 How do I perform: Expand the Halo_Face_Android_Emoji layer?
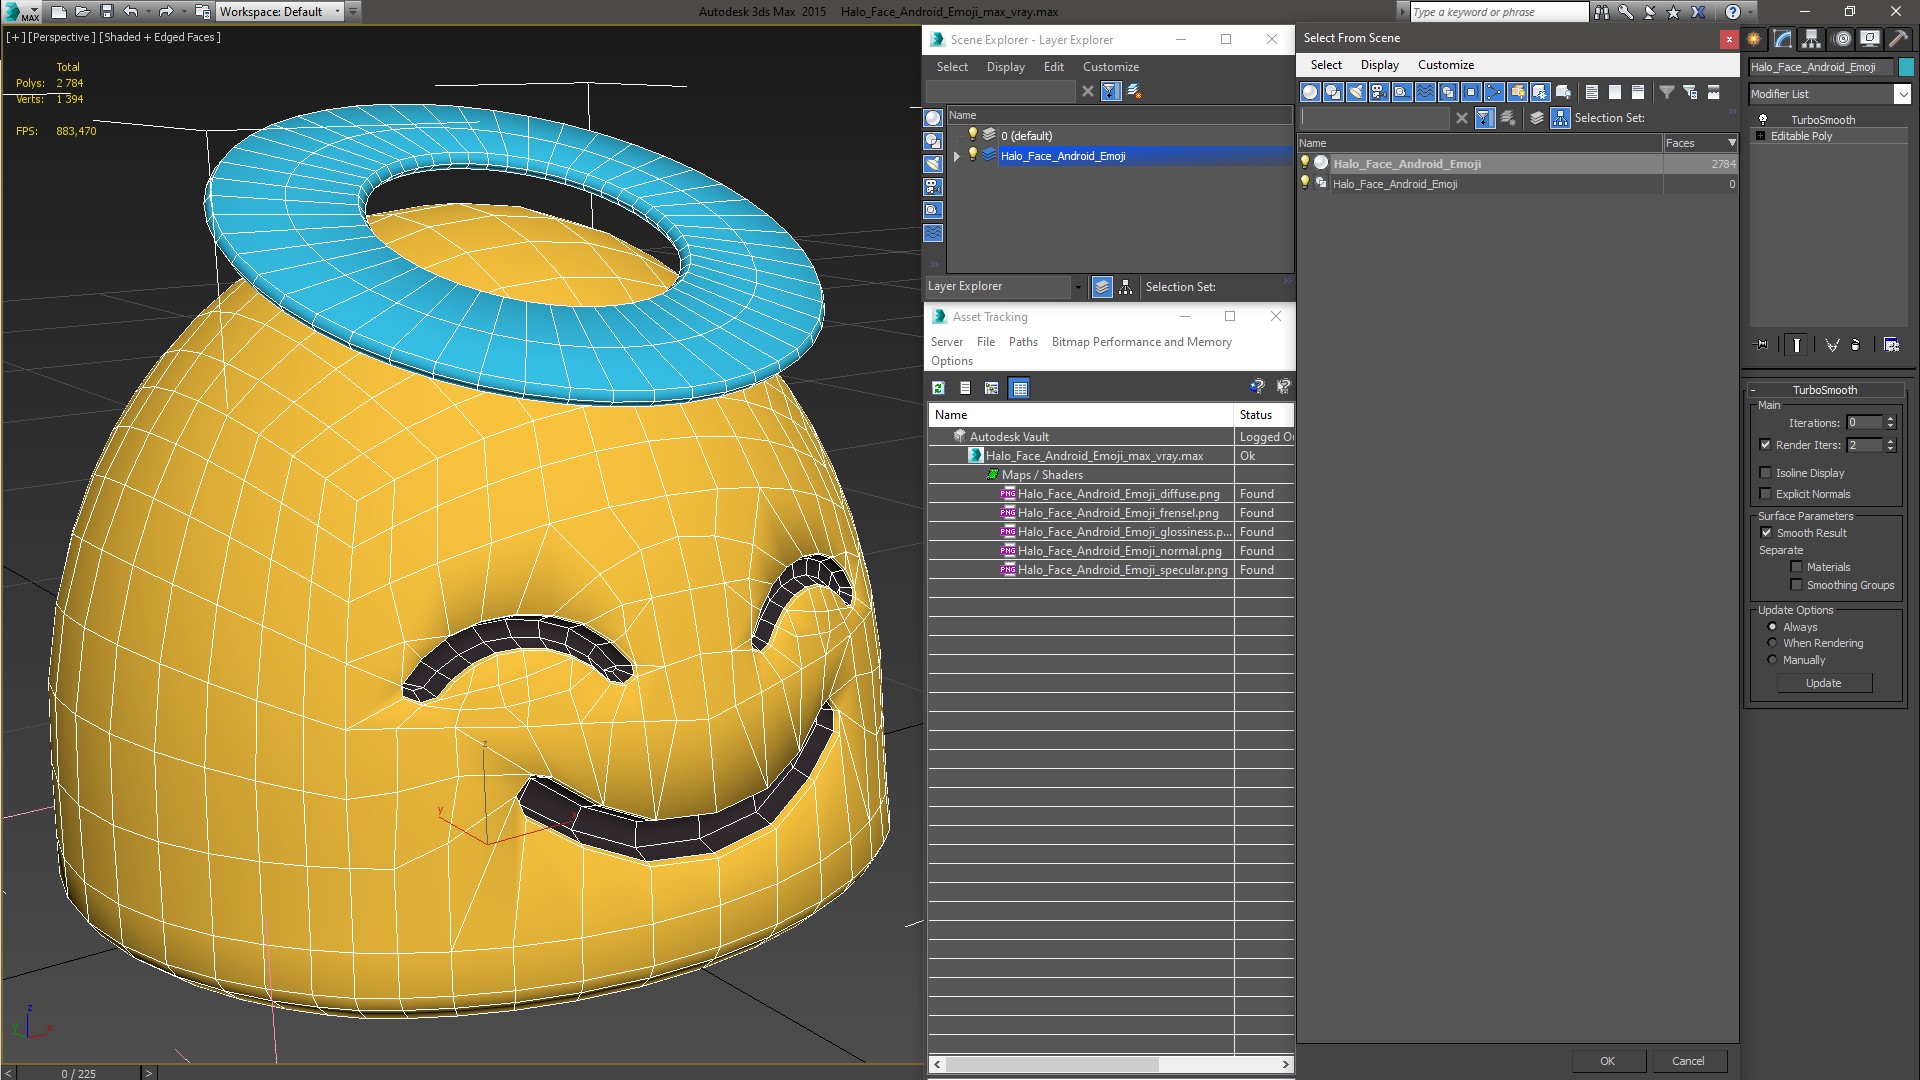[x=956, y=156]
